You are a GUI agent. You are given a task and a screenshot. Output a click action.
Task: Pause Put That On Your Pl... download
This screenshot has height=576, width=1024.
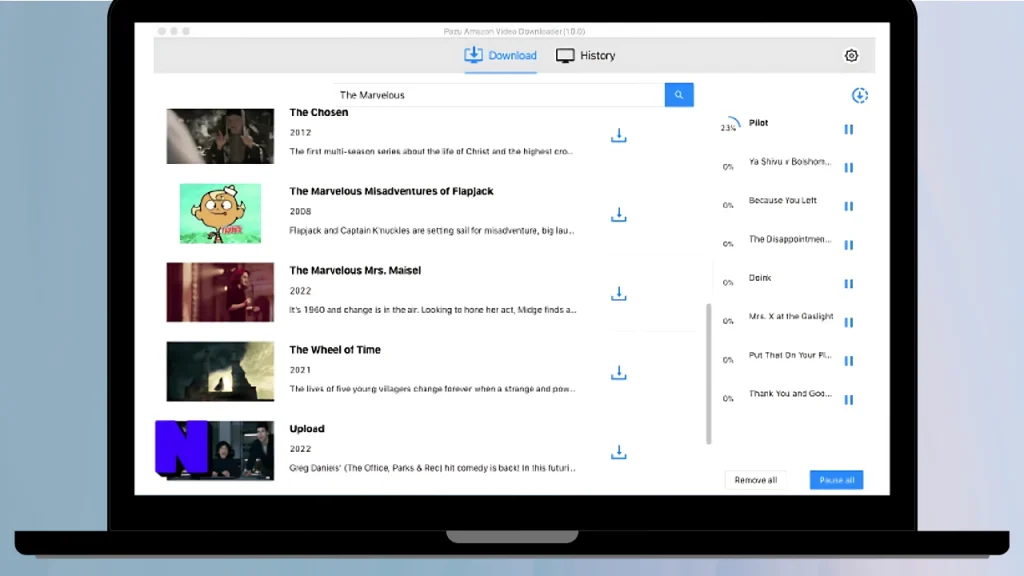(x=848, y=360)
